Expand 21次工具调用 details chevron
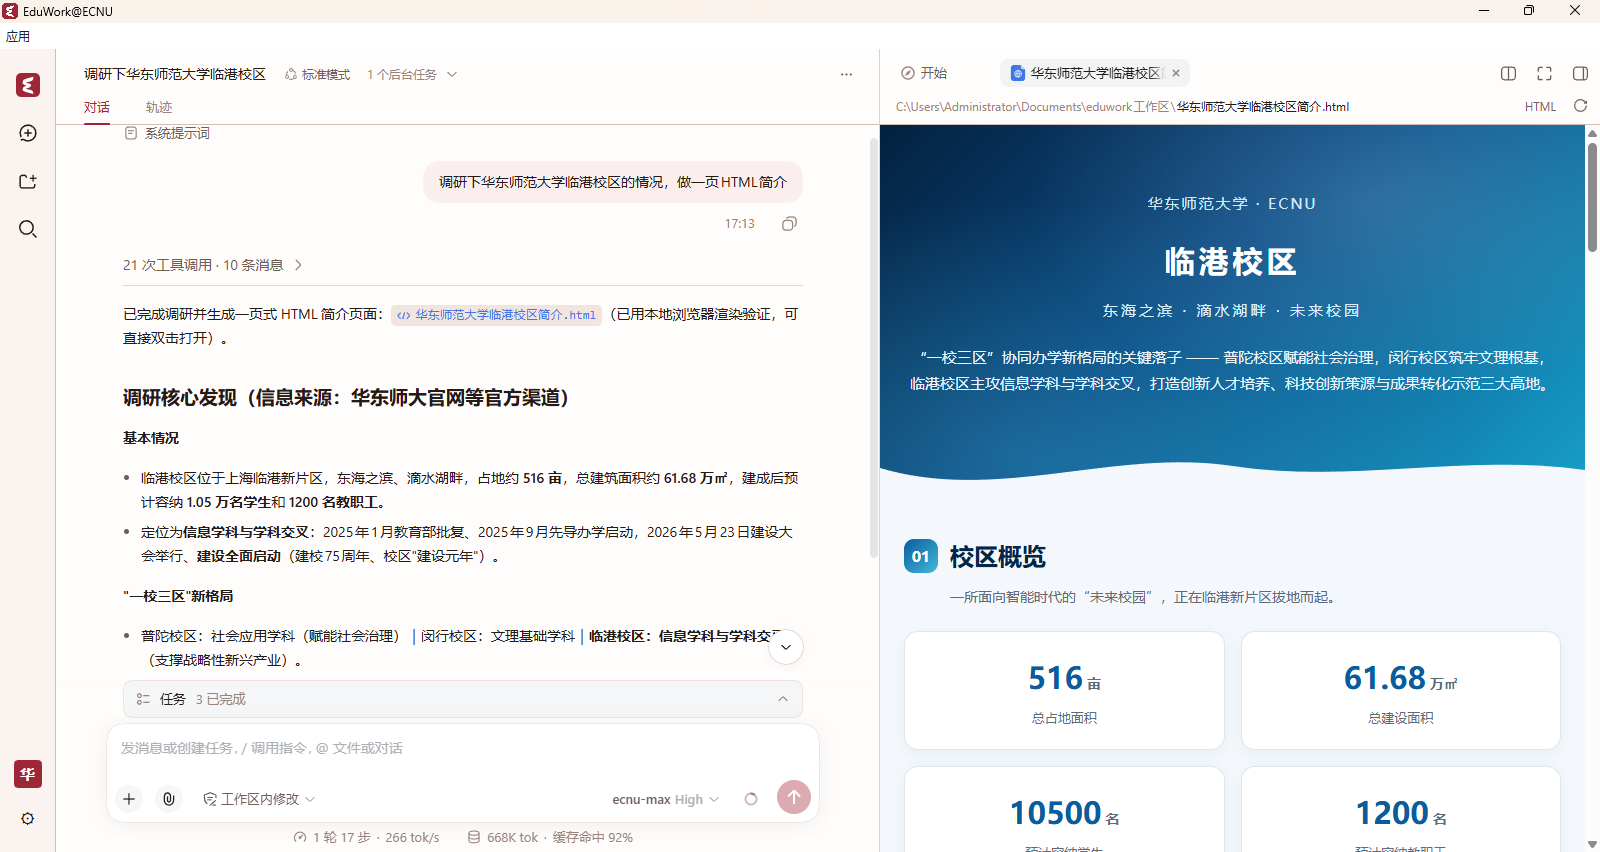Image resolution: width=1600 pixels, height=852 pixels. (x=298, y=265)
